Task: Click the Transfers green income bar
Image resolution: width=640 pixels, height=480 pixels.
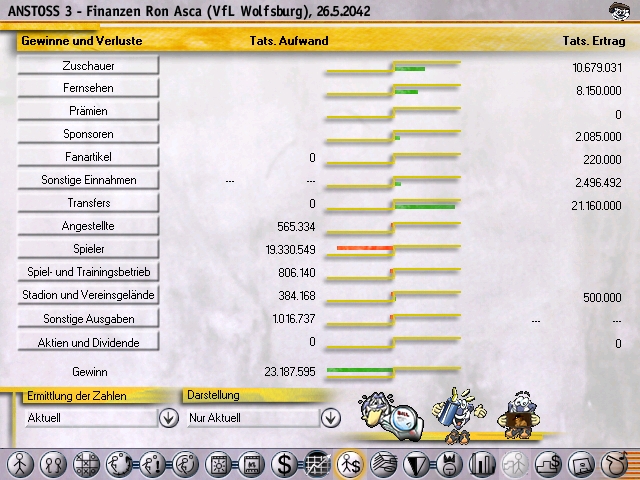Action: coord(424,207)
